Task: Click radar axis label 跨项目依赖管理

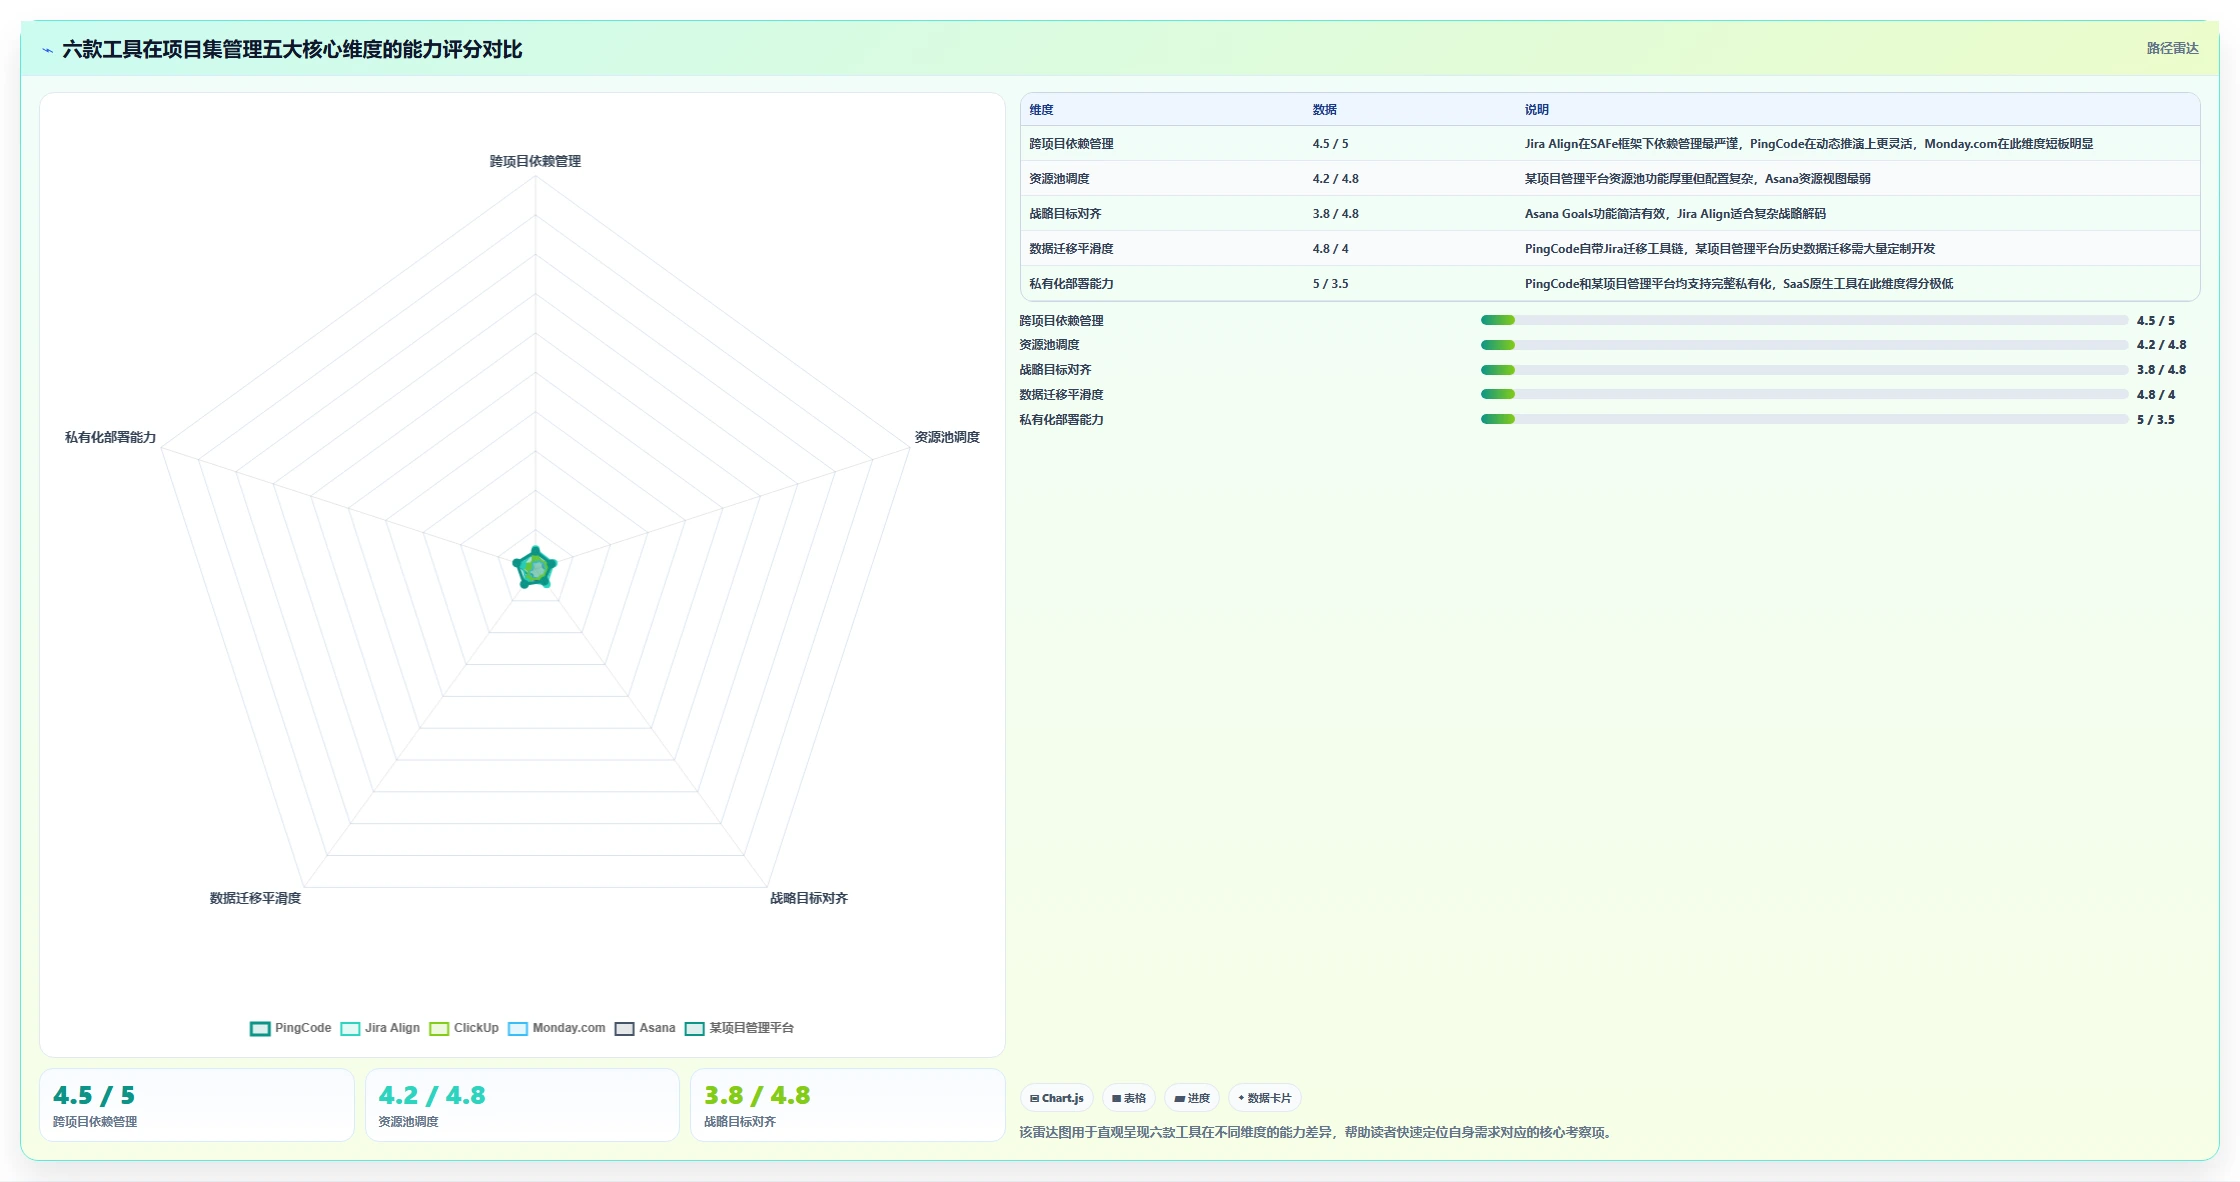Action: (x=535, y=161)
